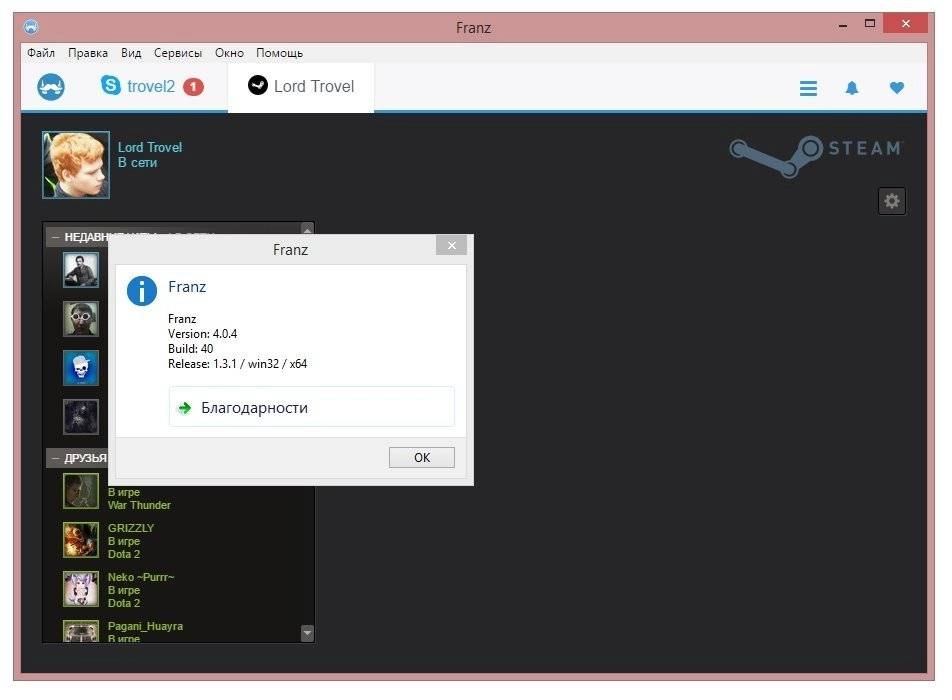952x700 pixels.
Task: Click the Franz app icon in title bar
Action: point(31,27)
